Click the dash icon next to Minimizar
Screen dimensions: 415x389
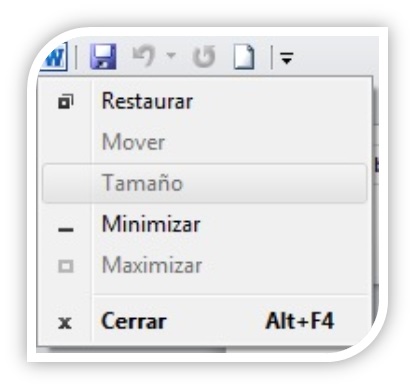pos(66,230)
